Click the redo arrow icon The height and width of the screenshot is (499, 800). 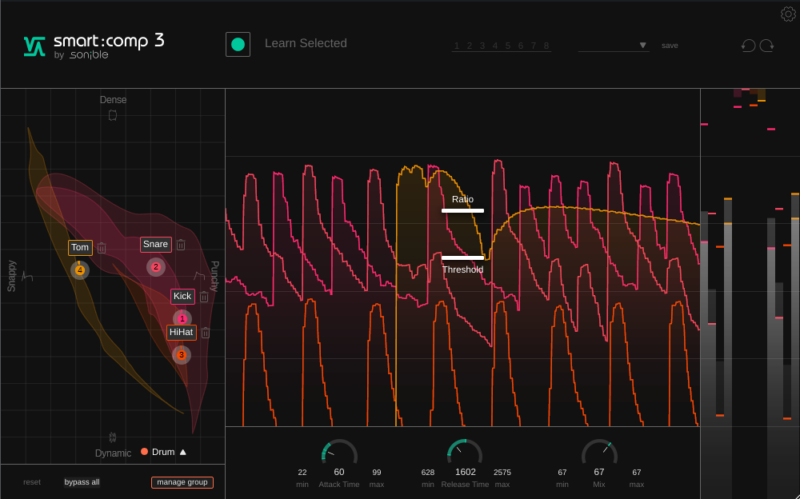point(767,45)
